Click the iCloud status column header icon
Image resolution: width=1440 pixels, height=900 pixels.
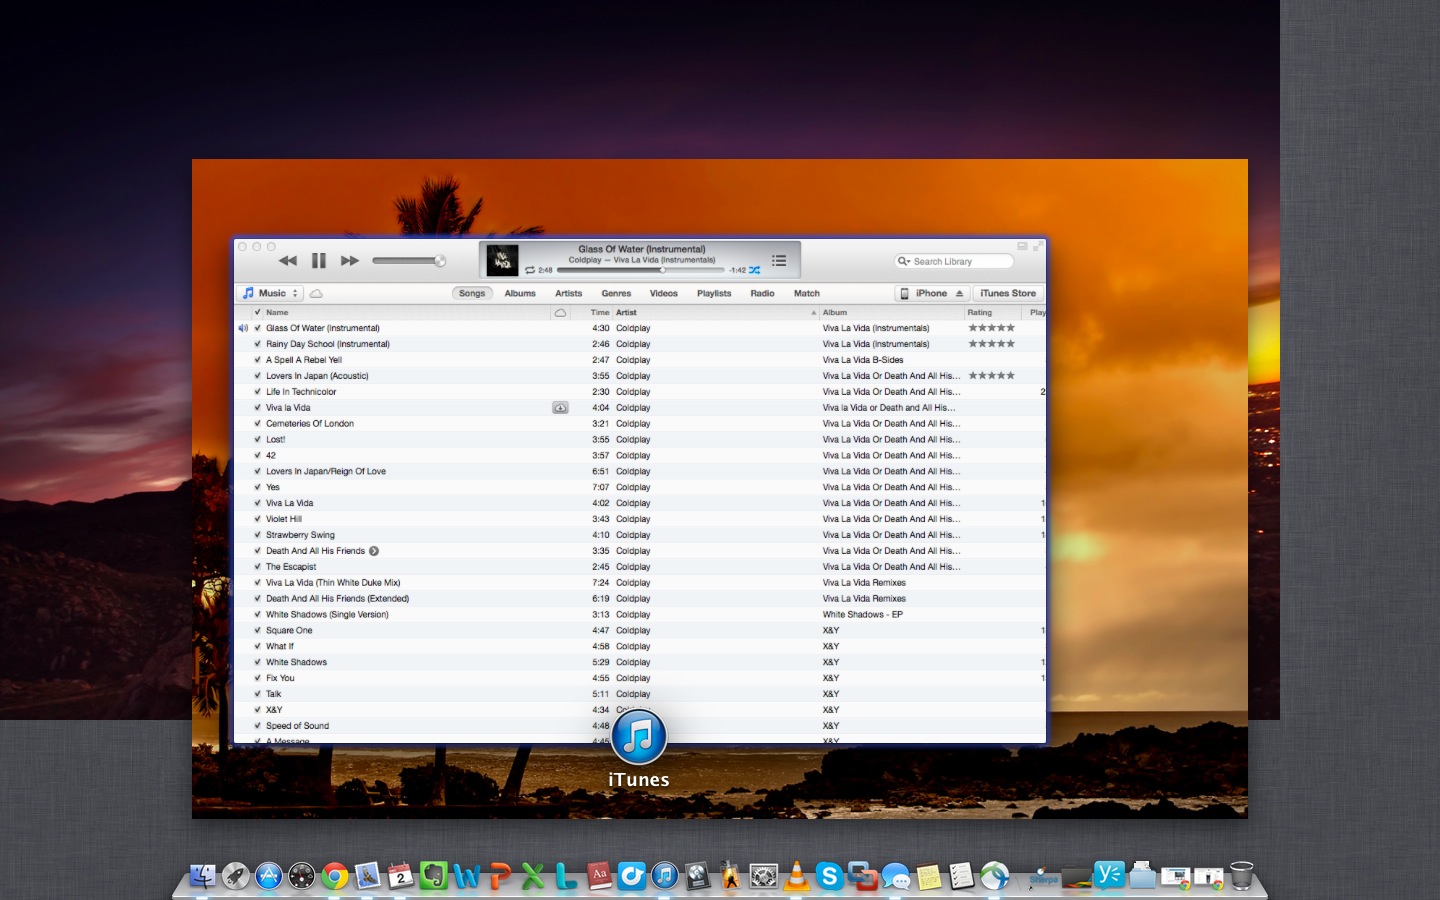coord(560,313)
